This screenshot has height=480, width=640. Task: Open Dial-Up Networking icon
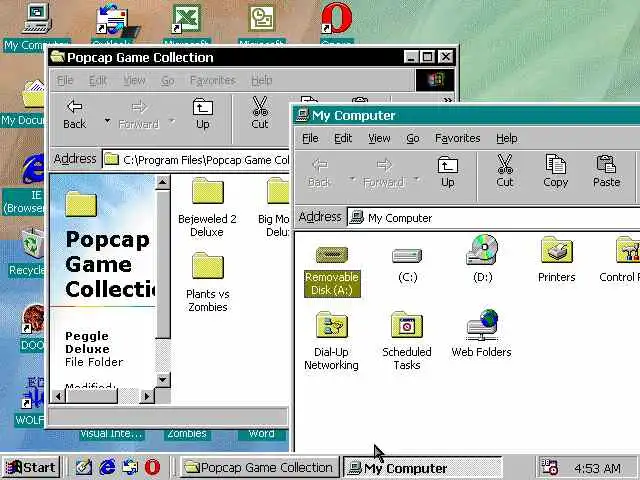tap(331, 341)
